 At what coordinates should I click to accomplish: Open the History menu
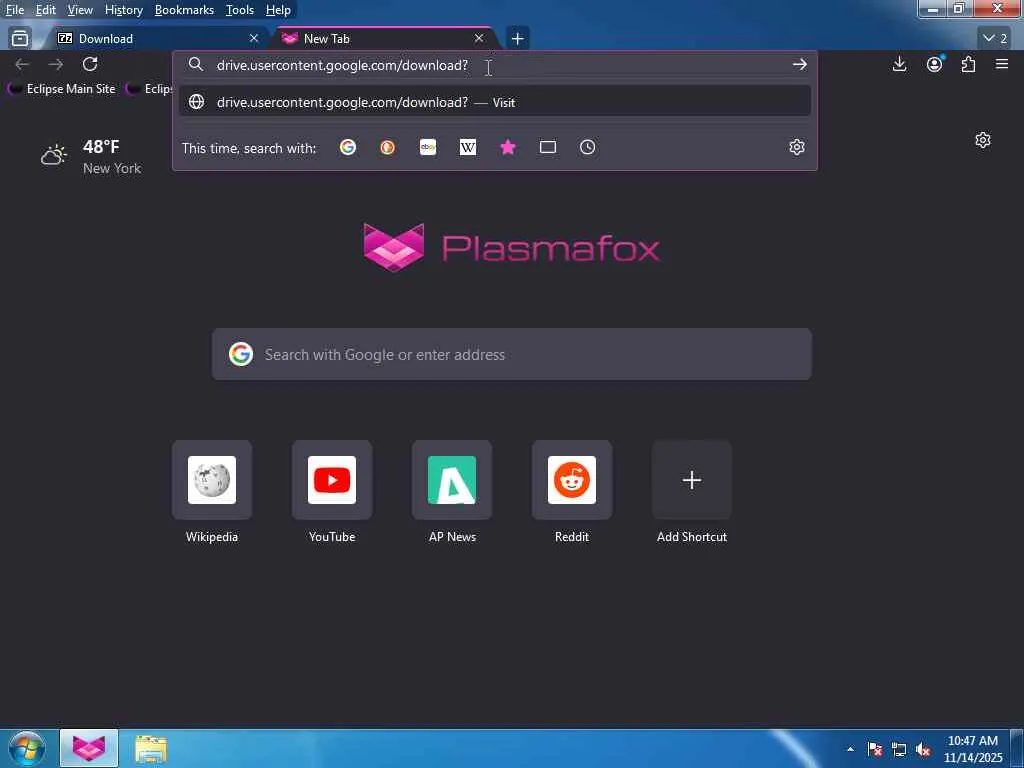click(x=123, y=10)
